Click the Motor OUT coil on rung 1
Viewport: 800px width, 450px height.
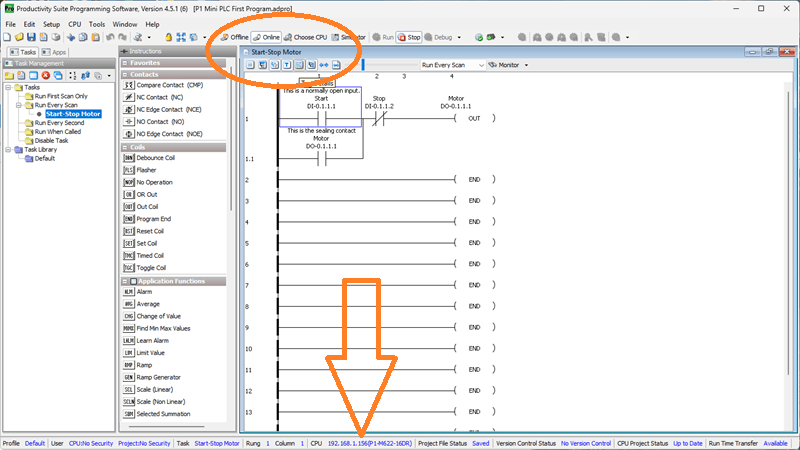(473, 118)
